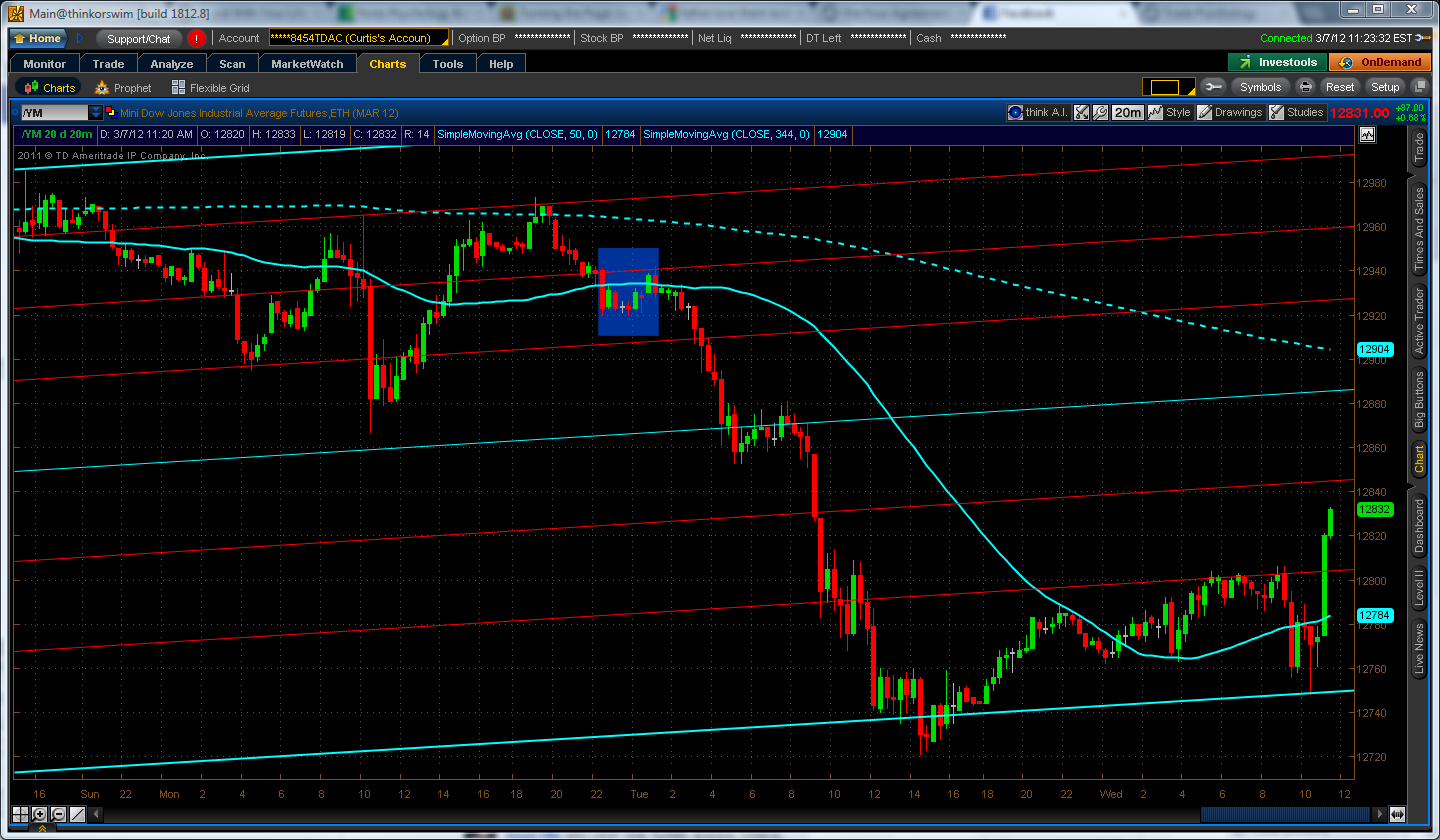Click the SimpleMovingAvg (CLOSE, 50, 0) label

519,134
